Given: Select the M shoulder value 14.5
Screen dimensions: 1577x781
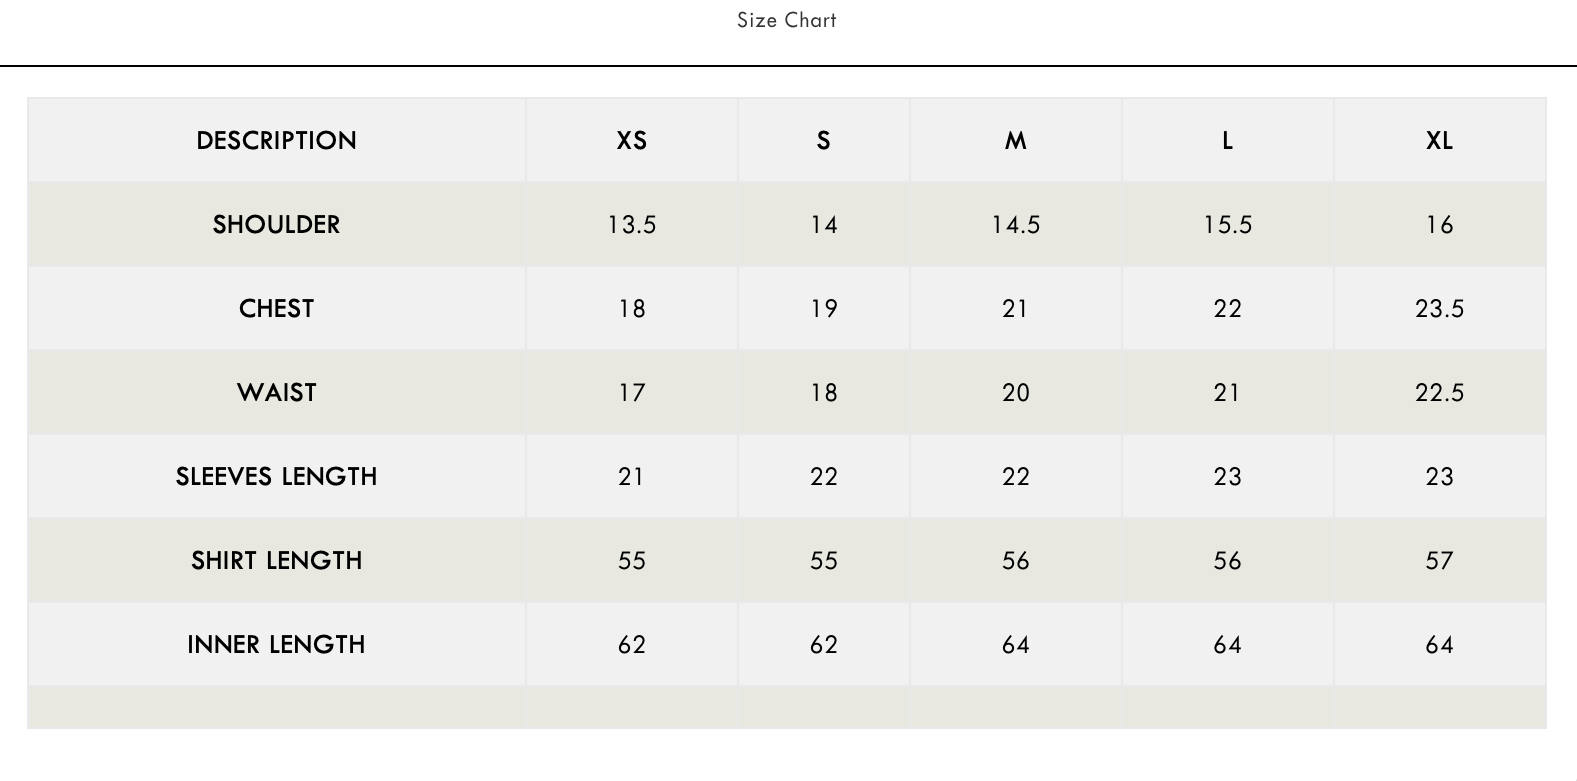Looking at the screenshot, I should coord(1015,224).
